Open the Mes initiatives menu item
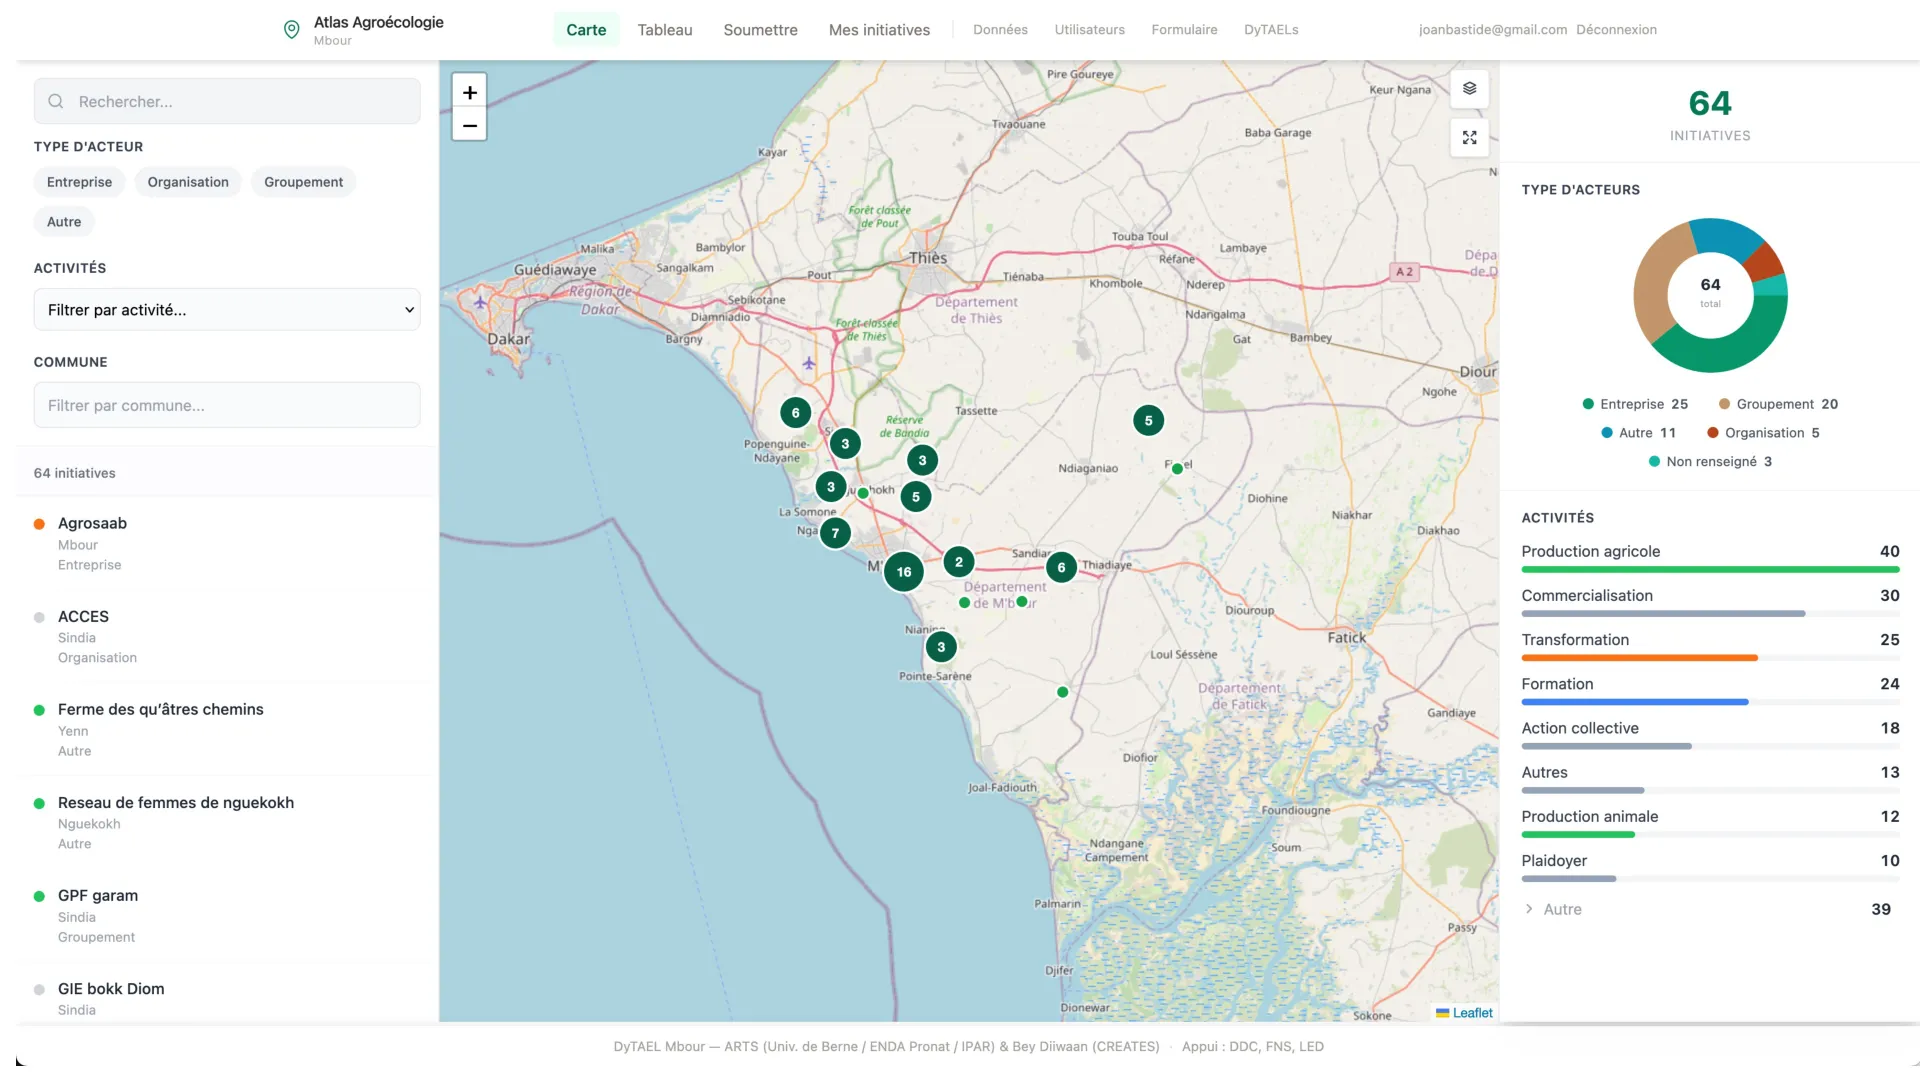Screen dimensions: 1920x1080 [878, 30]
